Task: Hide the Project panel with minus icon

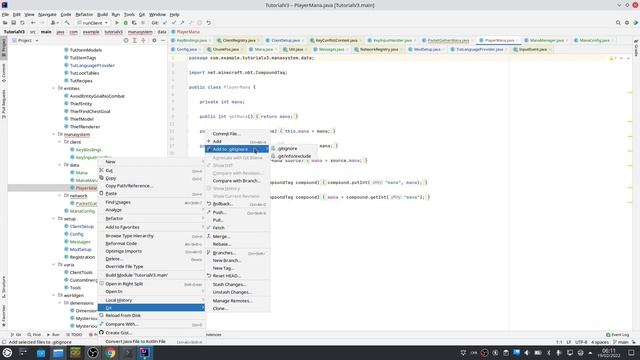Action: (162, 40)
